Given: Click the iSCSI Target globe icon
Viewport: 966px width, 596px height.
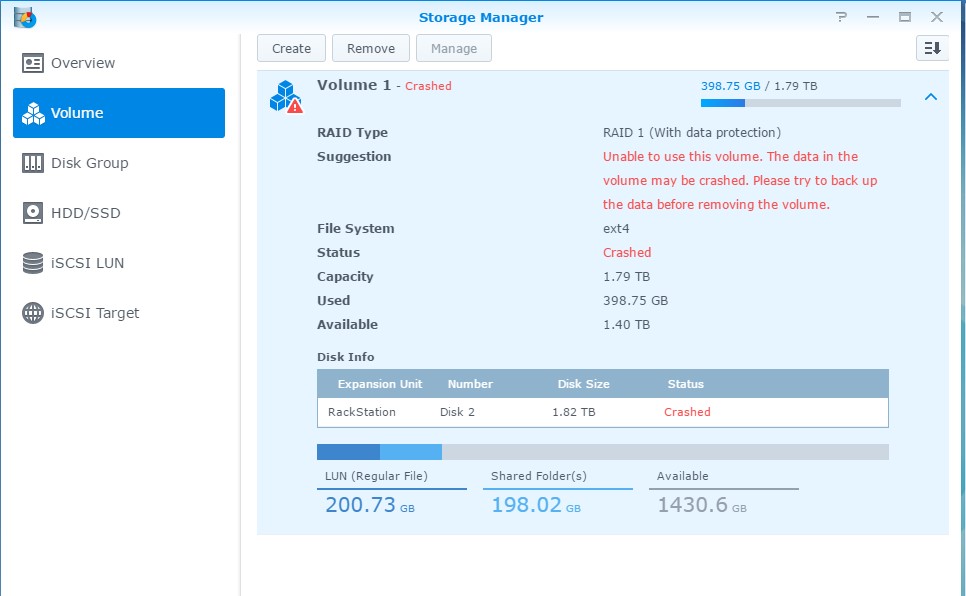Looking at the screenshot, I should 33,313.
